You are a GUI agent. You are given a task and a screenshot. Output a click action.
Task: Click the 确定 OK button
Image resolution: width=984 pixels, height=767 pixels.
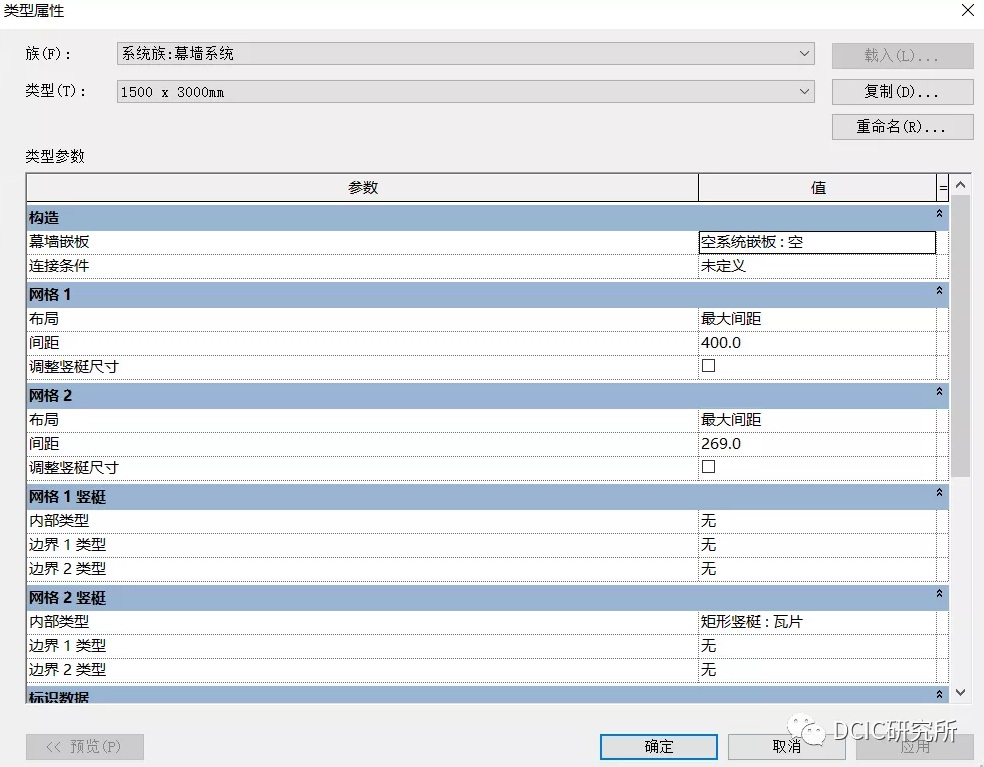tap(658, 746)
